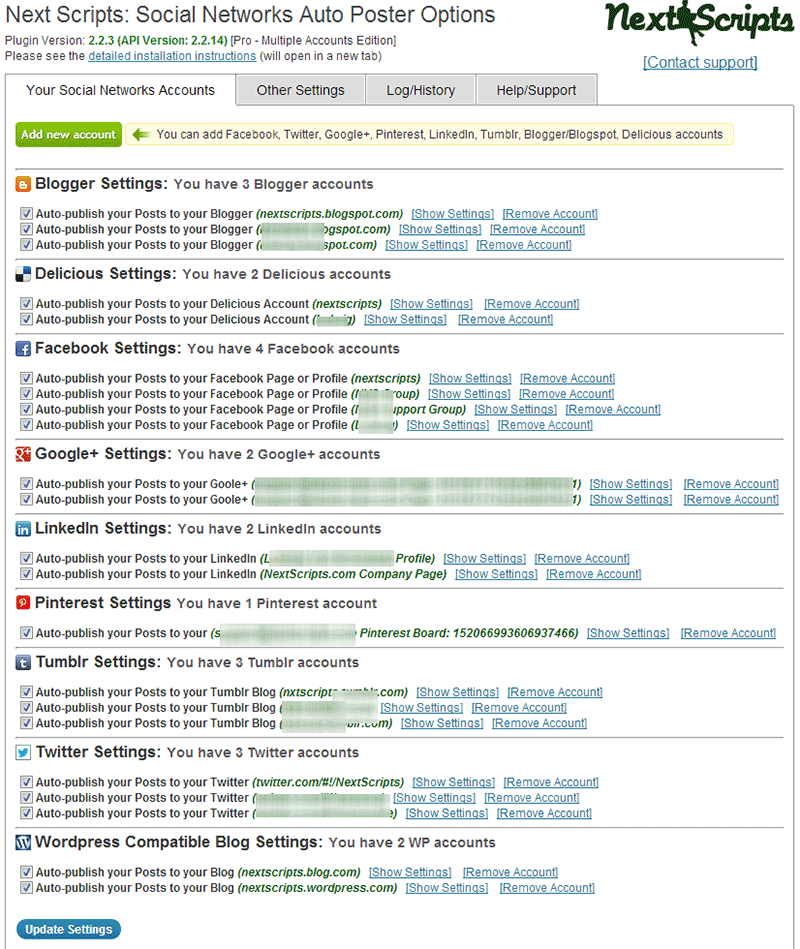Uncheck auto-publish for twitter.com/#!/NextScripts
This screenshot has height=949, width=800.
coord(26,781)
